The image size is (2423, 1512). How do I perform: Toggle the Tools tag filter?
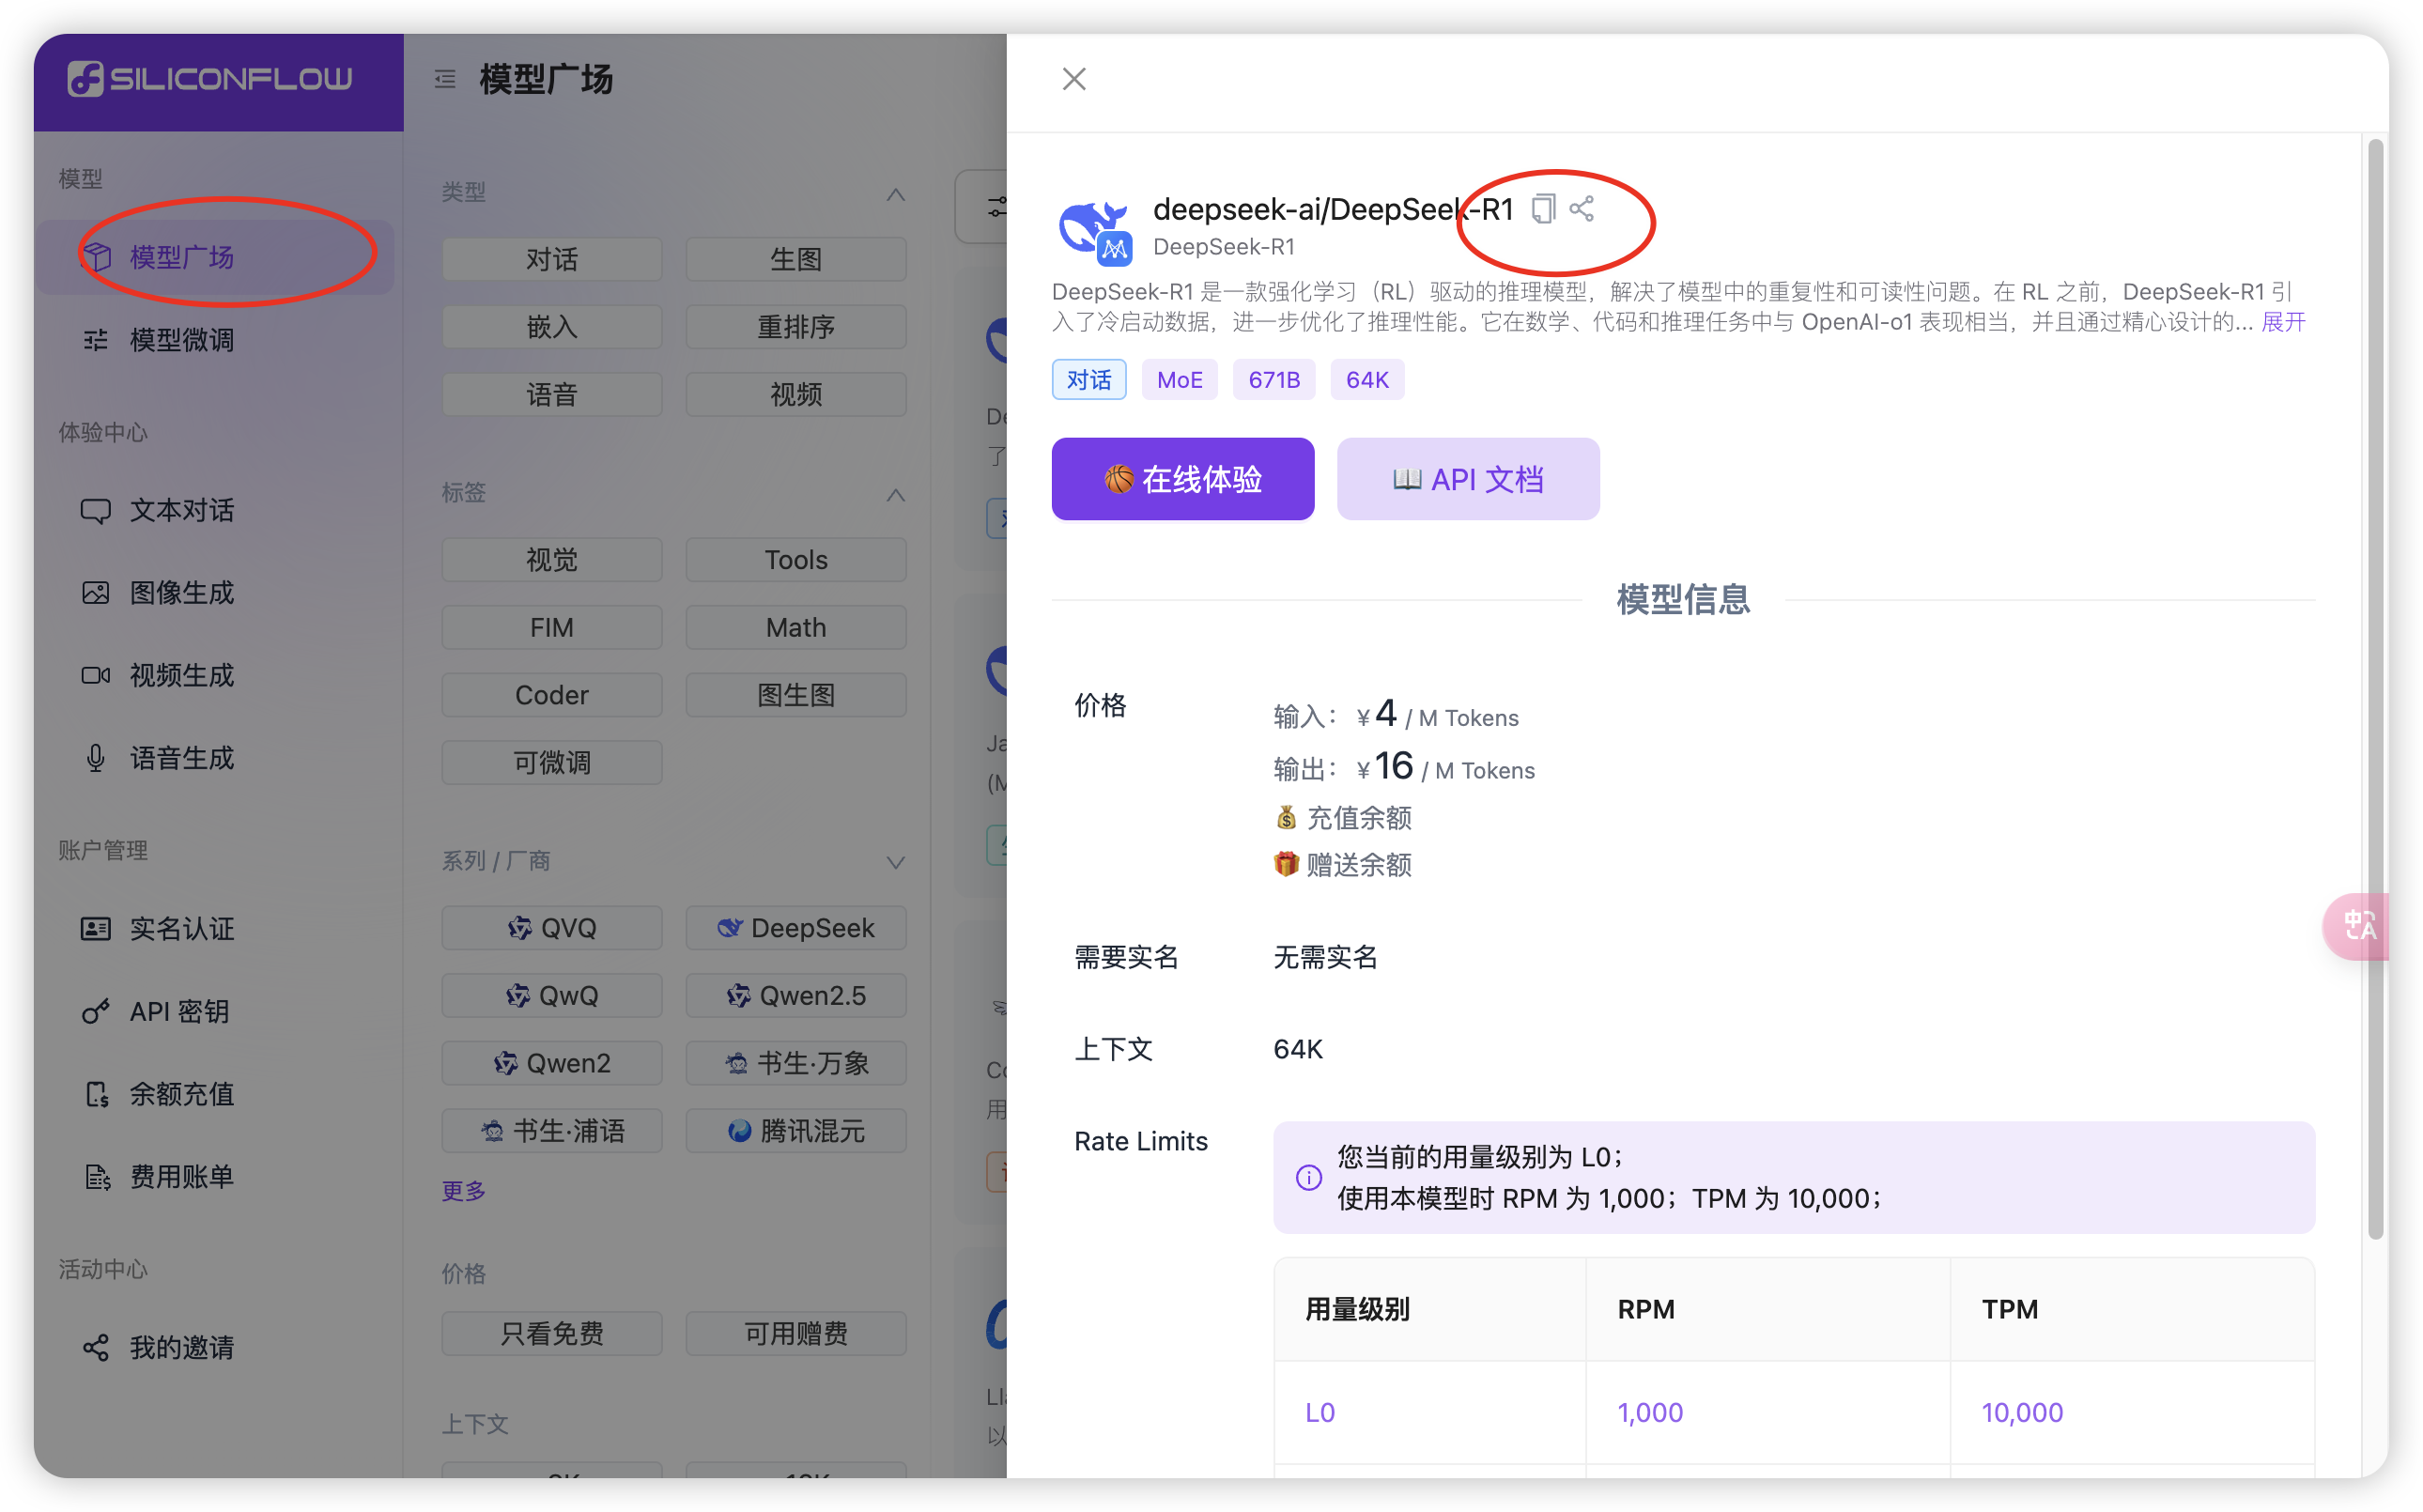796,560
